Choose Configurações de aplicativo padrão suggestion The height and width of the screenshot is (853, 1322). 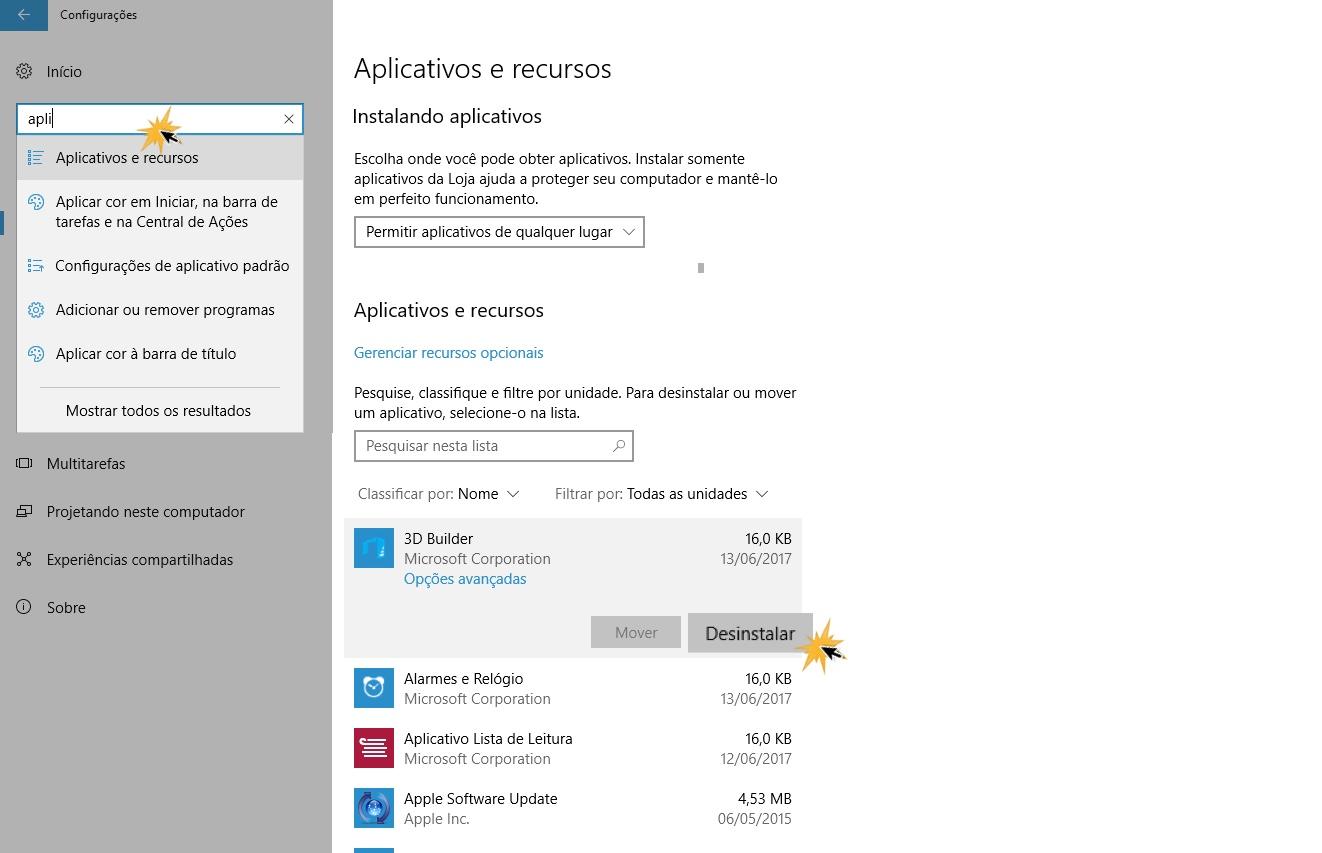click(160, 266)
